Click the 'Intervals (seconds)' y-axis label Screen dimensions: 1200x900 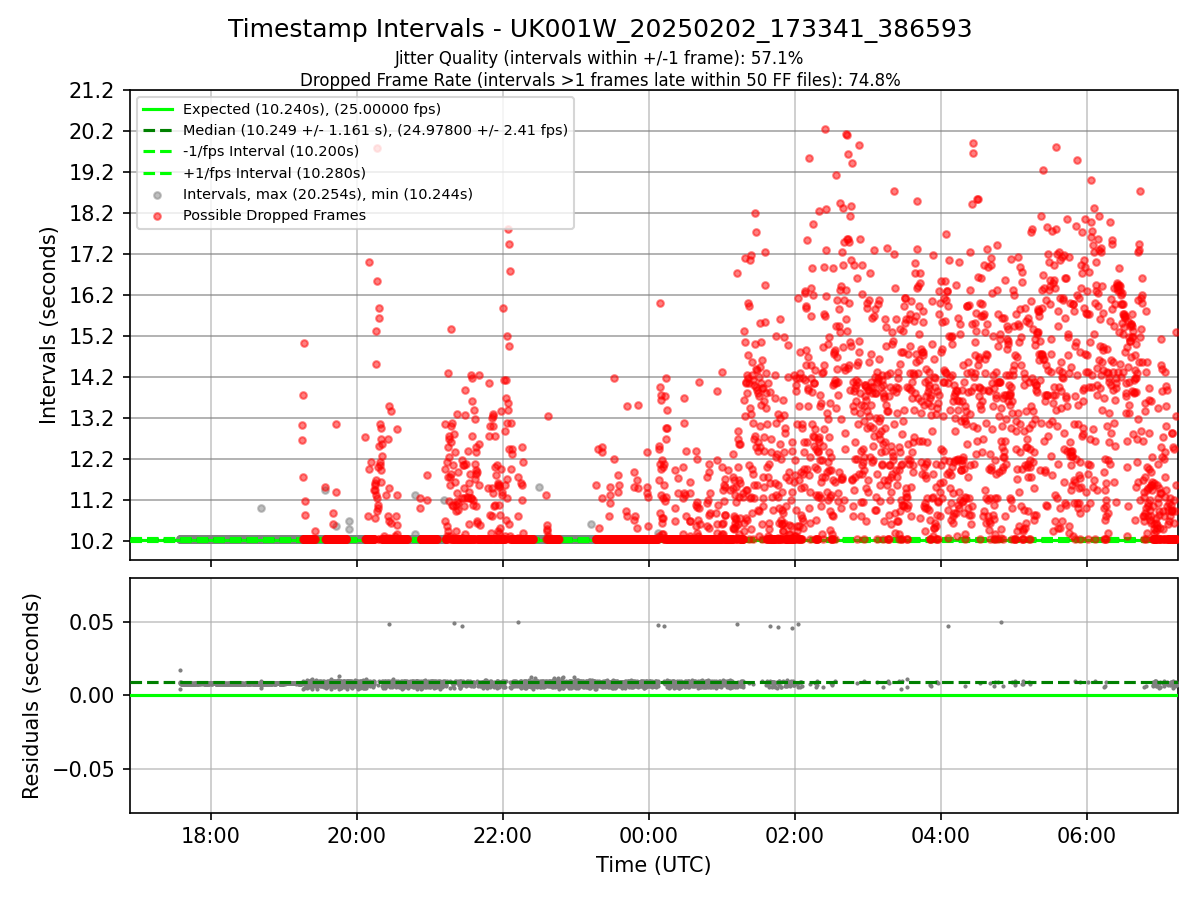point(49,325)
